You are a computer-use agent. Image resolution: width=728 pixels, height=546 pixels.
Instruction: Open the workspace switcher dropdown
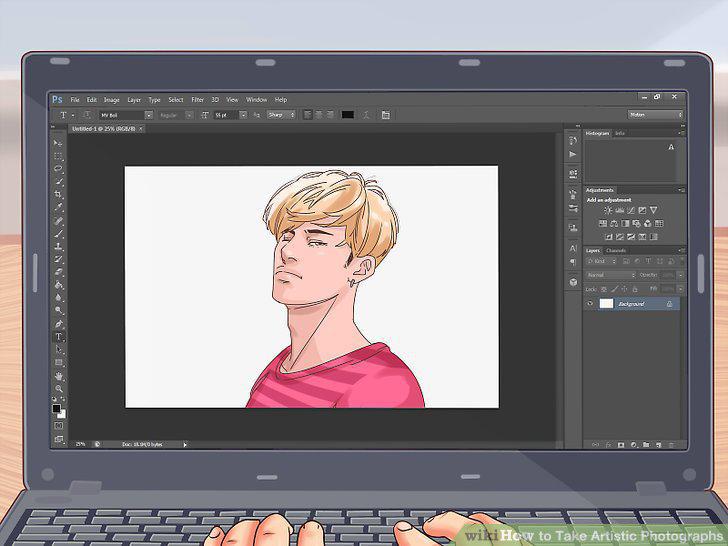[655, 115]
